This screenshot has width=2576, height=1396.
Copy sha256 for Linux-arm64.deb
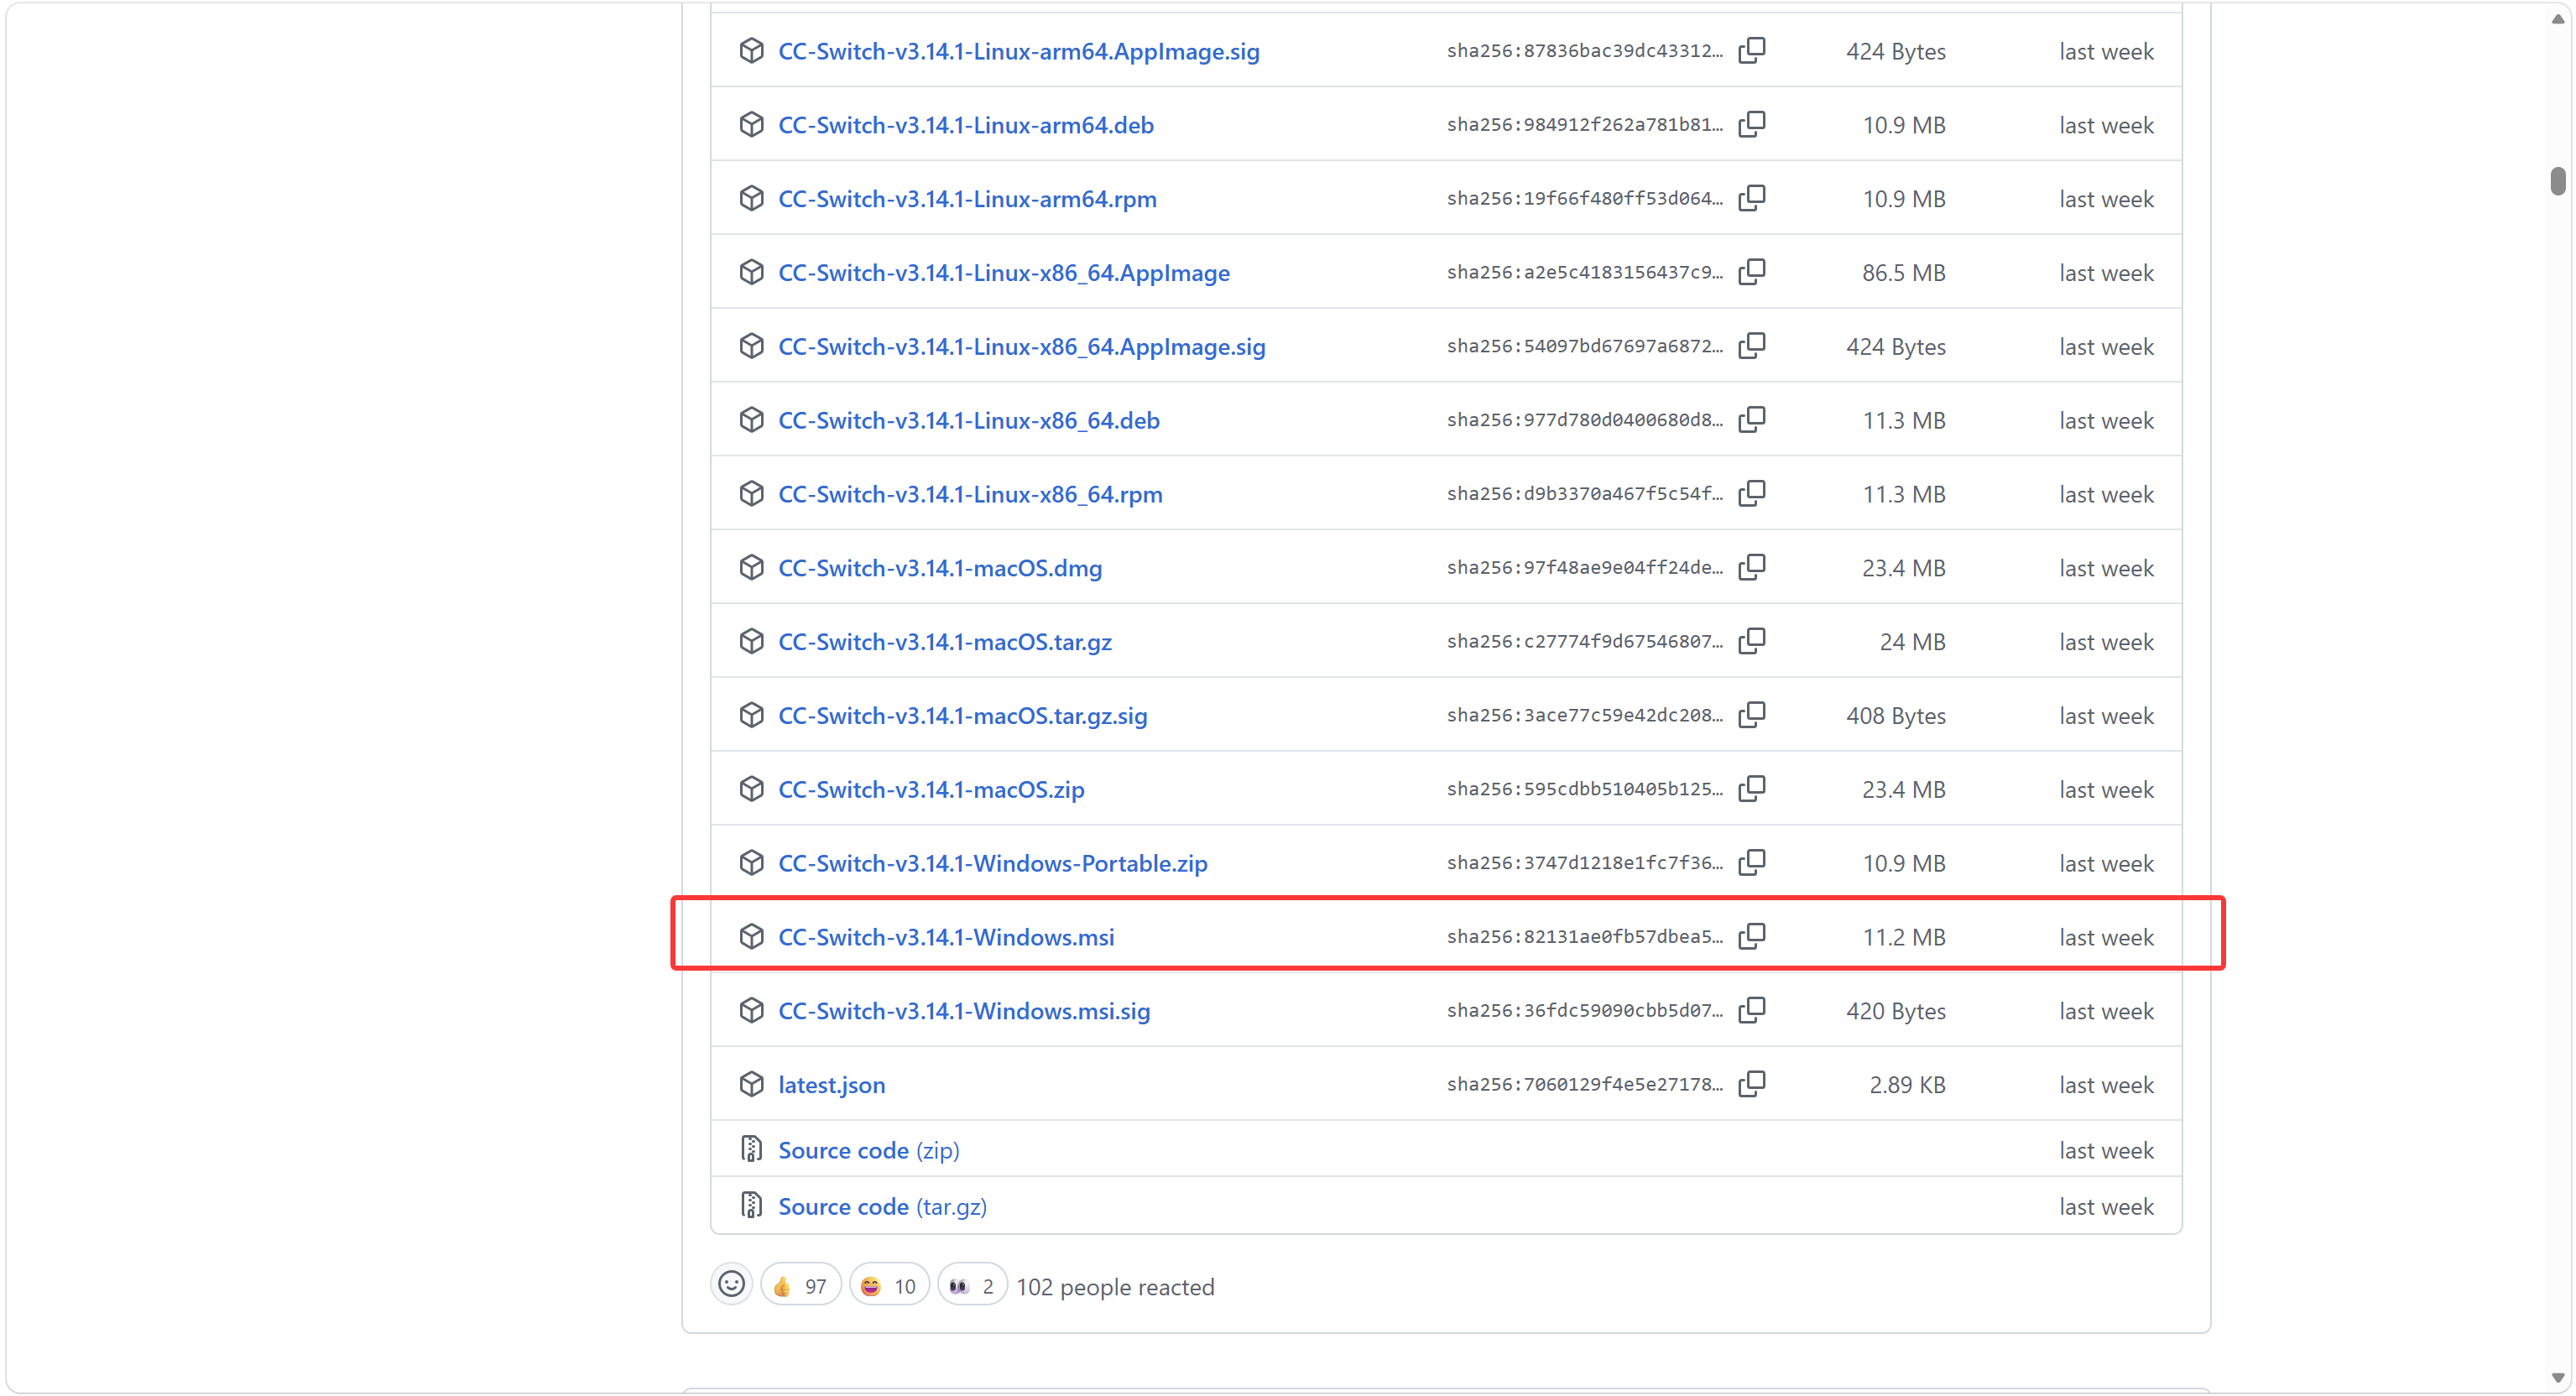[1752, 124]
